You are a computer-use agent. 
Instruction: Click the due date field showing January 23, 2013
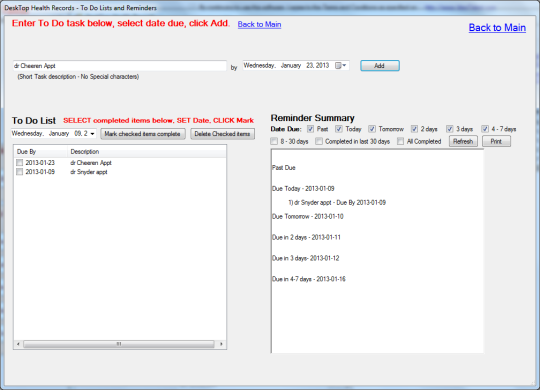[x=296, y=65]
